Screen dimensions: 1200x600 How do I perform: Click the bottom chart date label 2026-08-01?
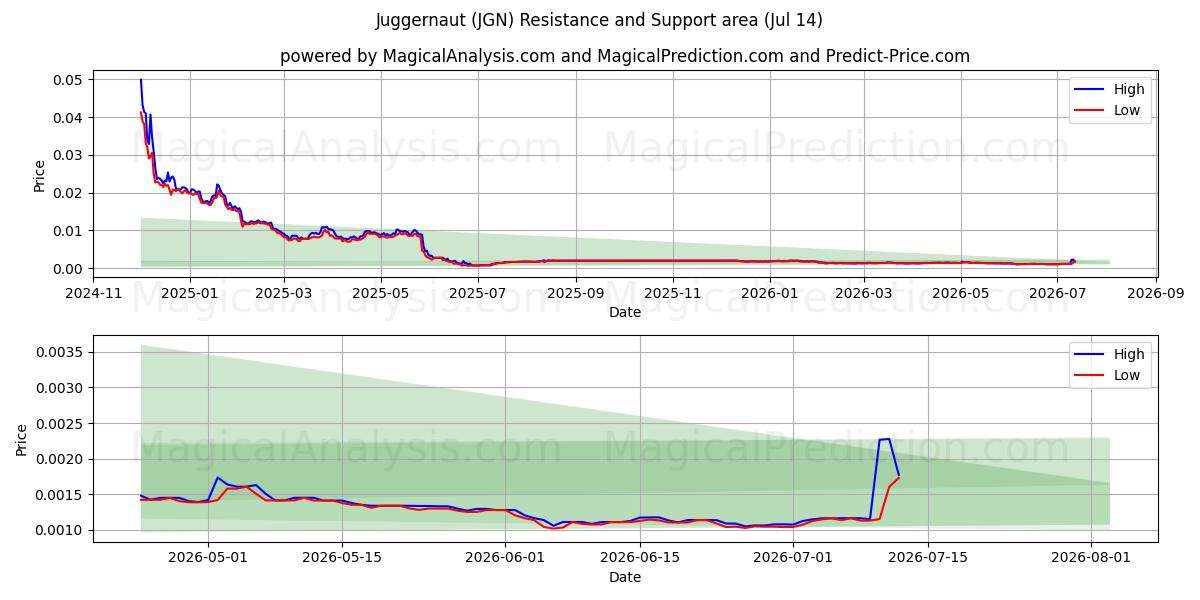tap(1090, 559)
